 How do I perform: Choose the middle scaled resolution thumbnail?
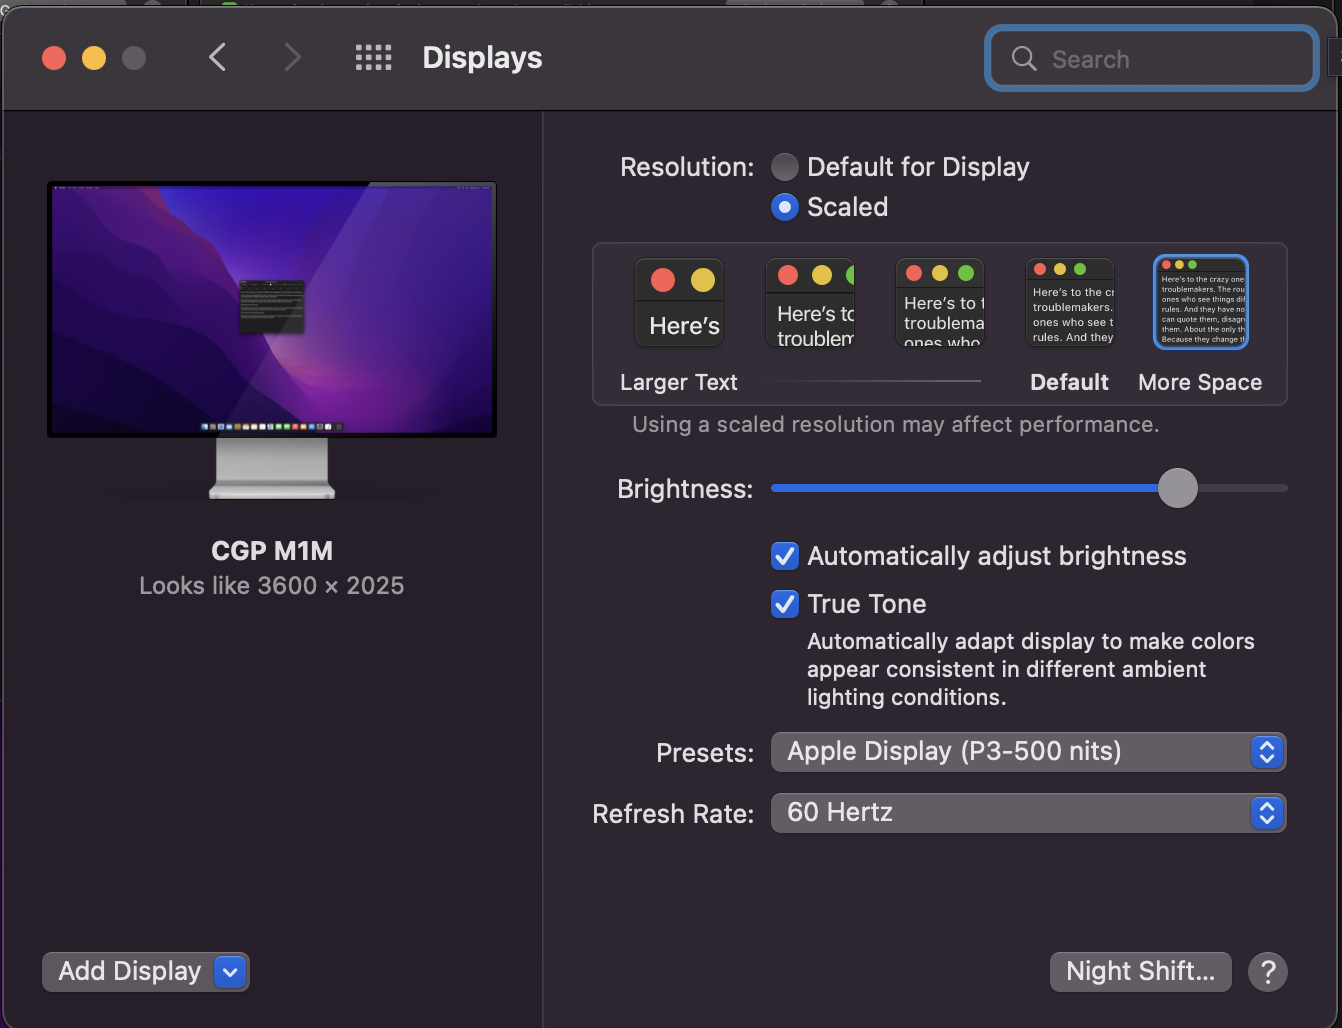(x=940, y=302)
